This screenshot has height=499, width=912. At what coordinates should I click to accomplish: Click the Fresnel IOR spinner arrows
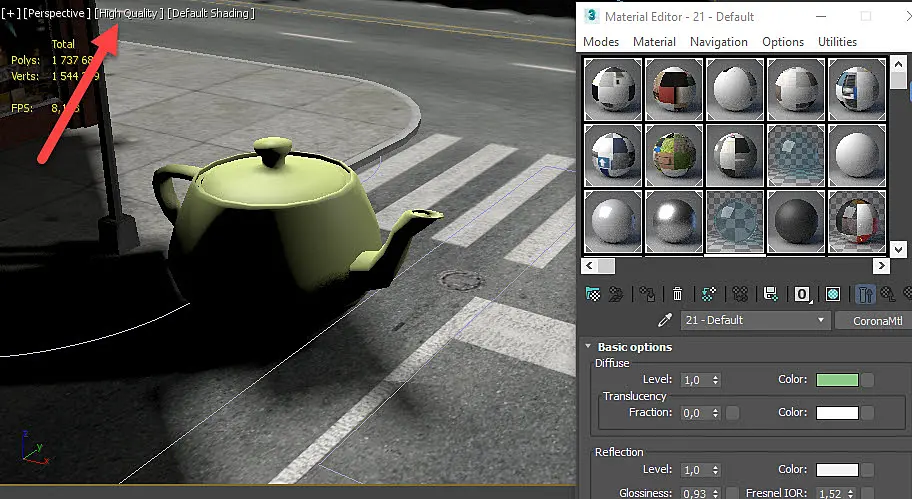[x=850, y=493]
